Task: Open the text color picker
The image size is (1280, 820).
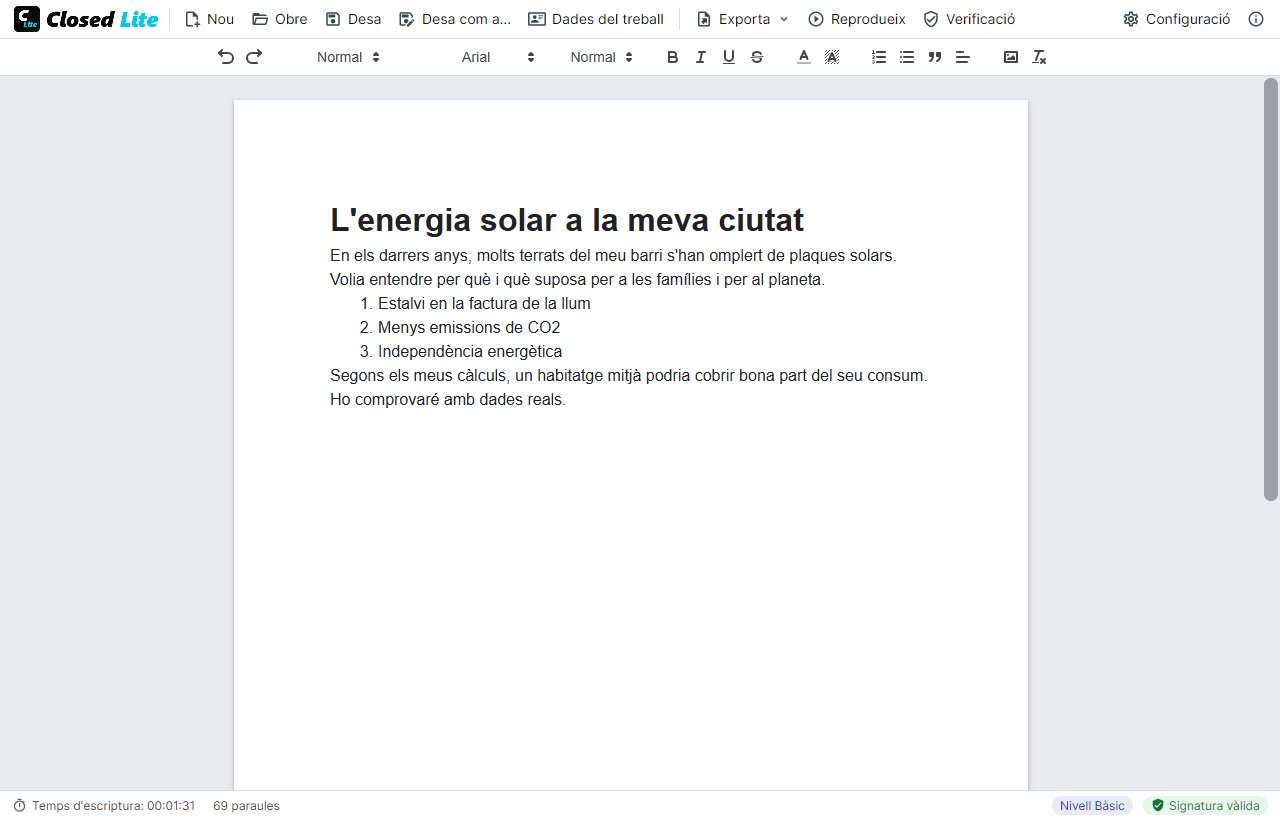Action: [803, 57]
